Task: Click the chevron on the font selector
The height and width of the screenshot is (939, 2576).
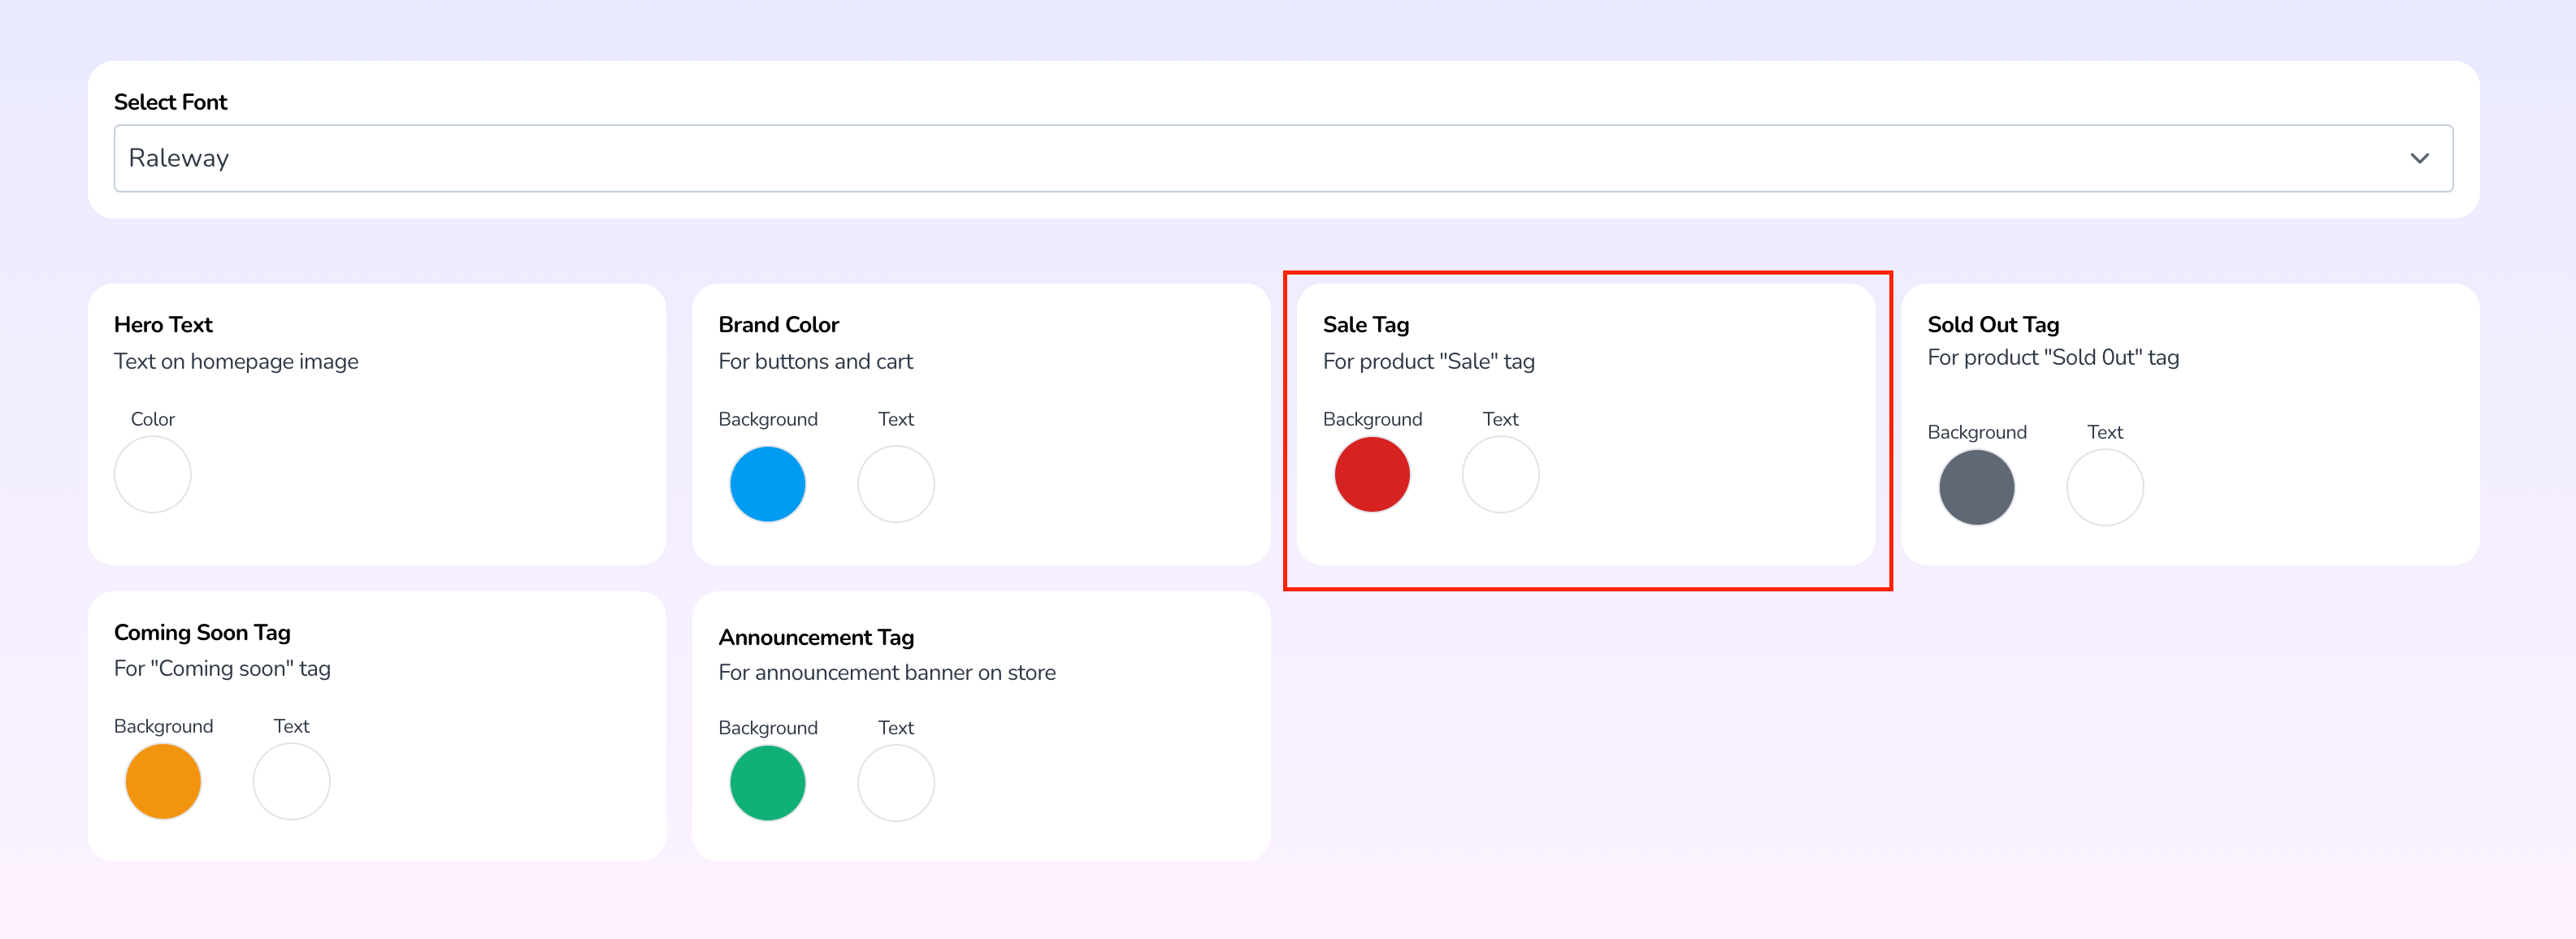Action: pos(2420,157)
